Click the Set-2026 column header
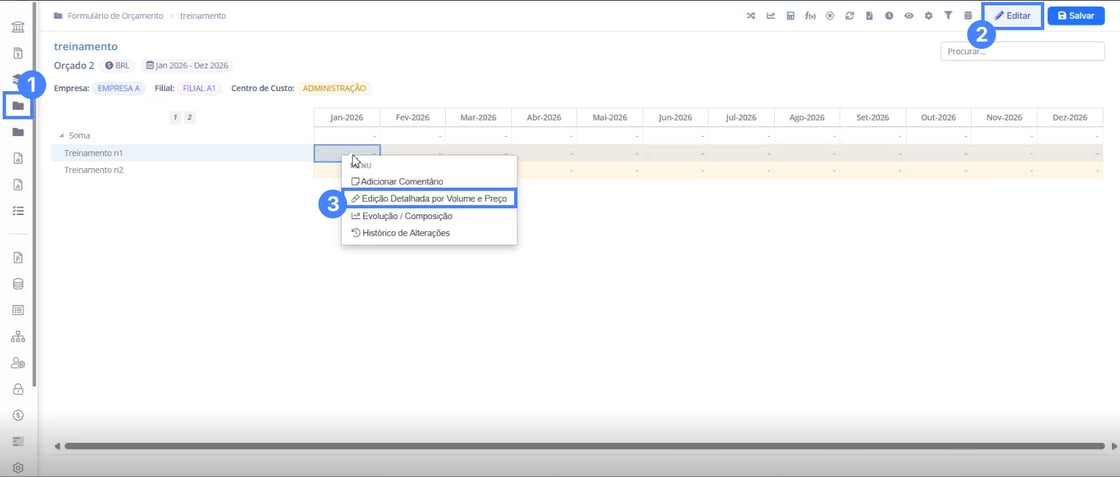1120x477 pixels. (x=873, y=117)
